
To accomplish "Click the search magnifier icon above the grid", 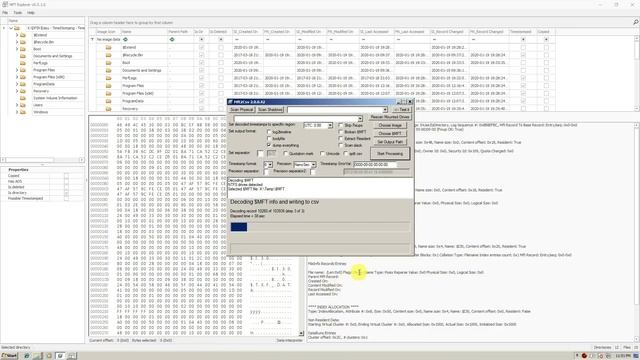I will (636, 22).
